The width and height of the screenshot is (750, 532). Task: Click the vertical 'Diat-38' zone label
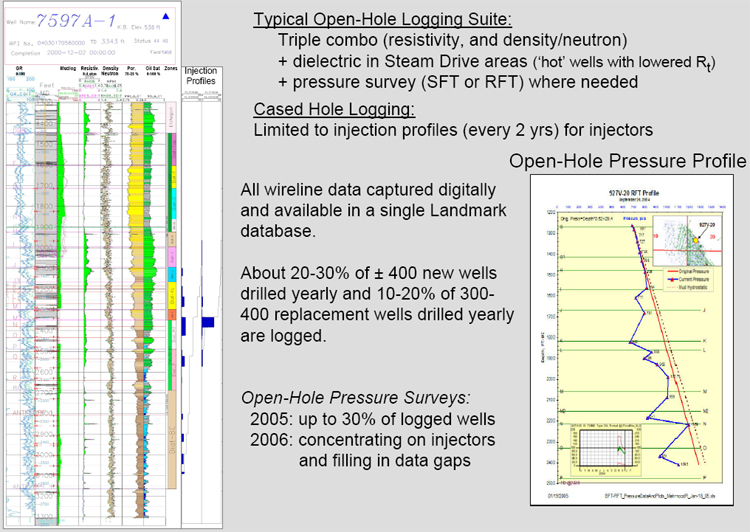click(172, 439)
